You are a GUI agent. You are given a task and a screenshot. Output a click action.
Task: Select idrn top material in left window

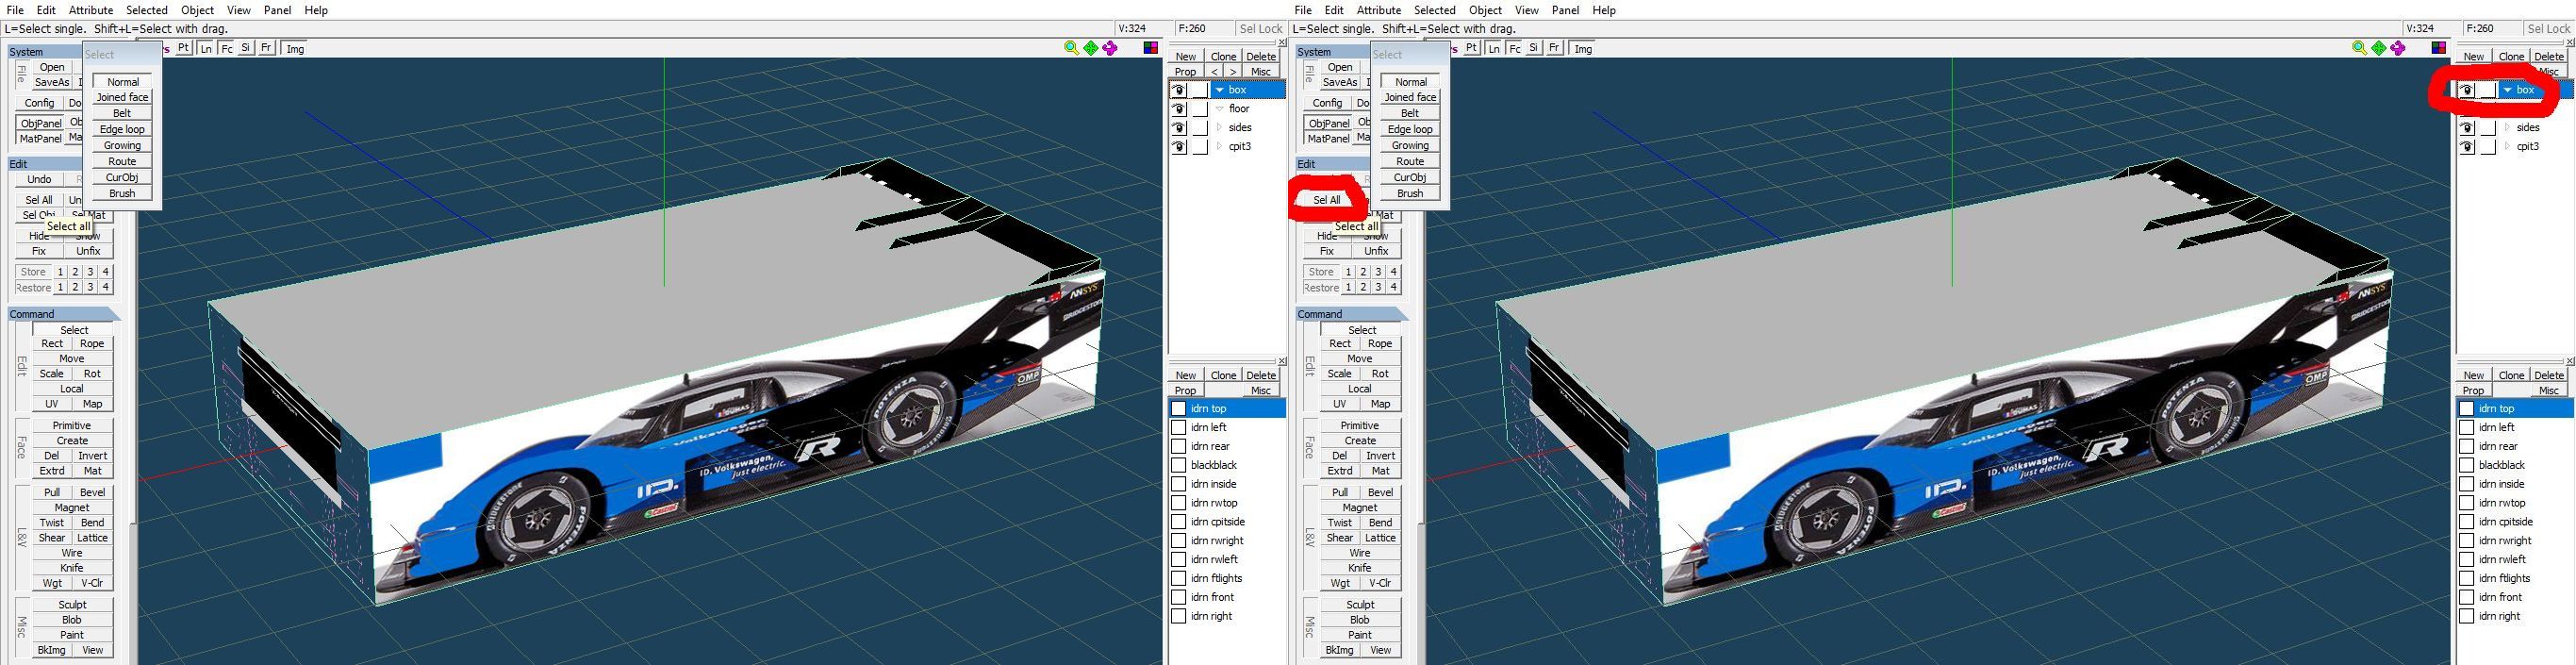[1227, 409]
